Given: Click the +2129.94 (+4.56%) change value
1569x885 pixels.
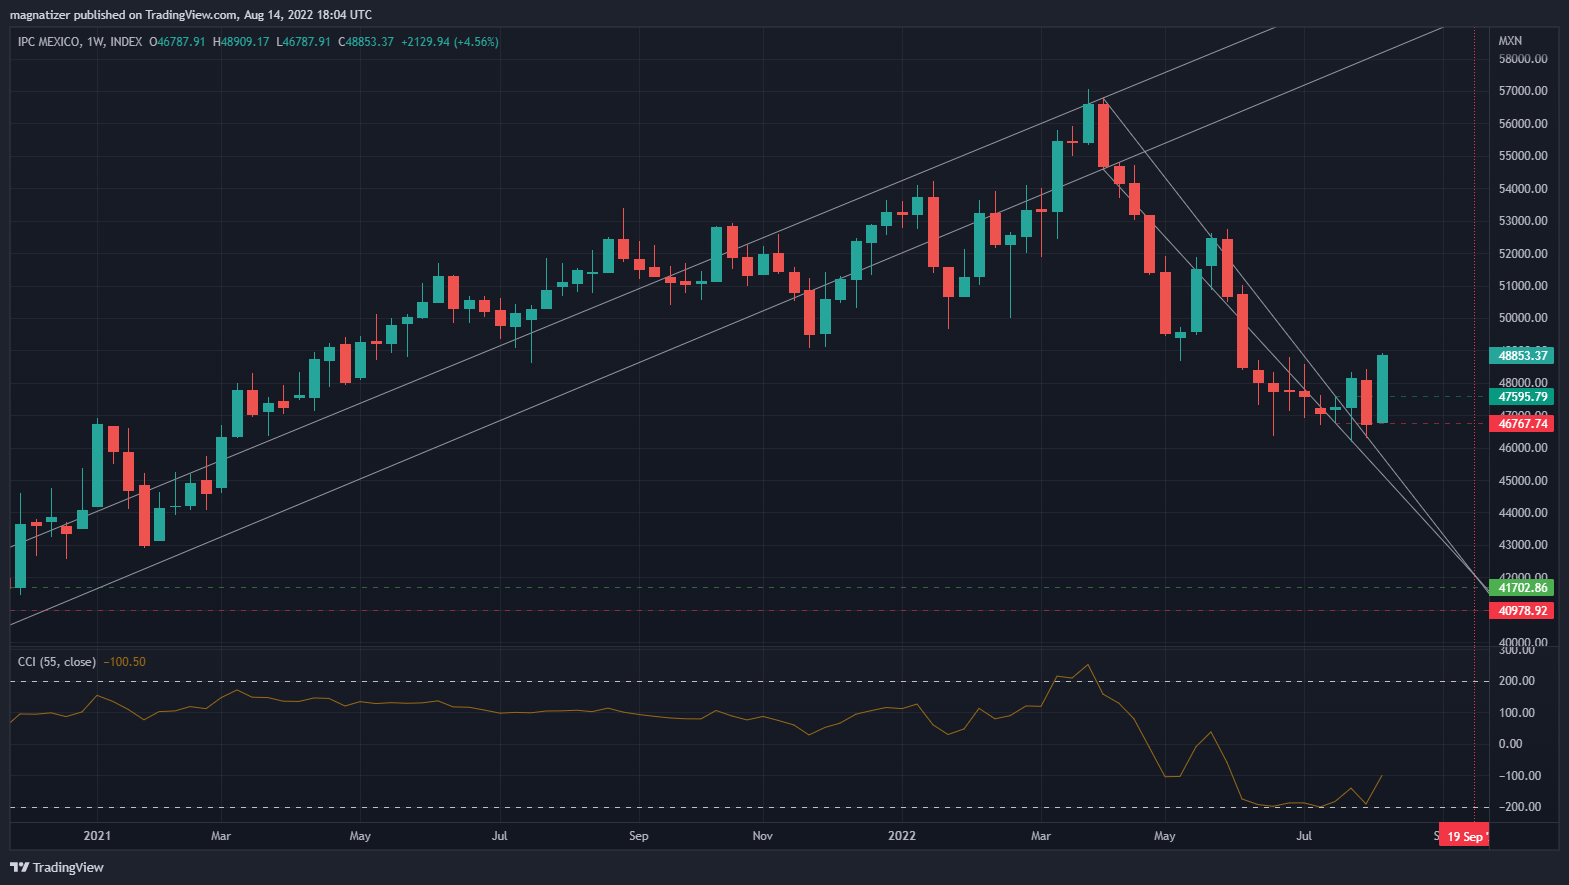Looking at the screenshot, I should coord(449,42).
